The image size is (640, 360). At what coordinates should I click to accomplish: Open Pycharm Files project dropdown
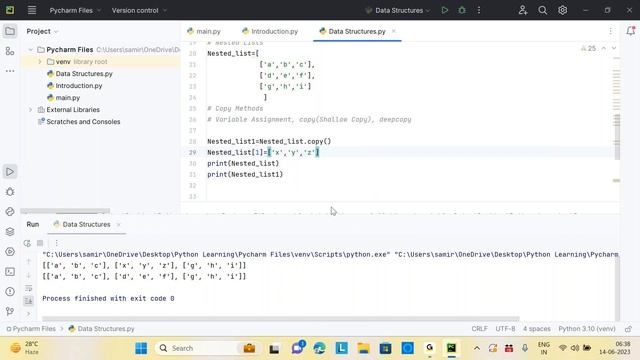pos(75,10)
